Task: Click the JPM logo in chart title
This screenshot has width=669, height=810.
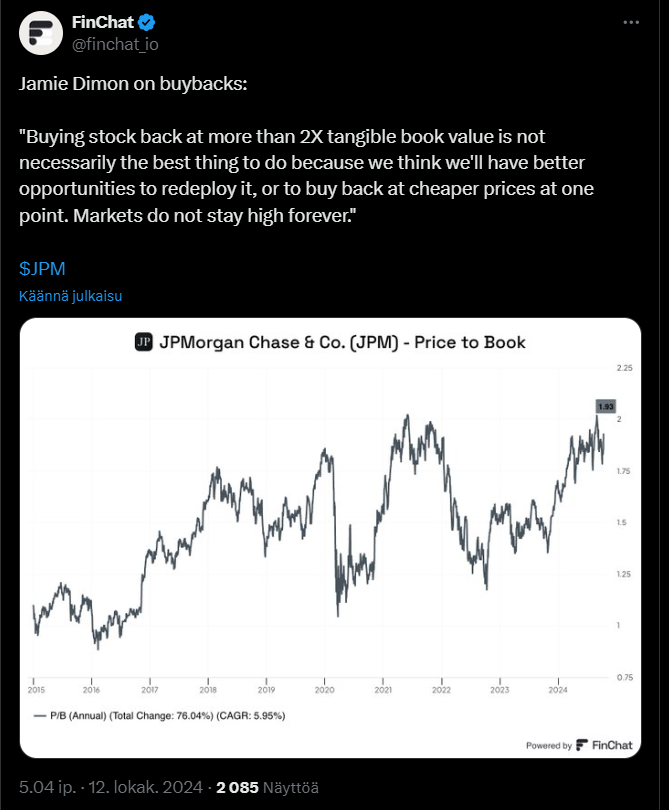Action: (143, 342)
